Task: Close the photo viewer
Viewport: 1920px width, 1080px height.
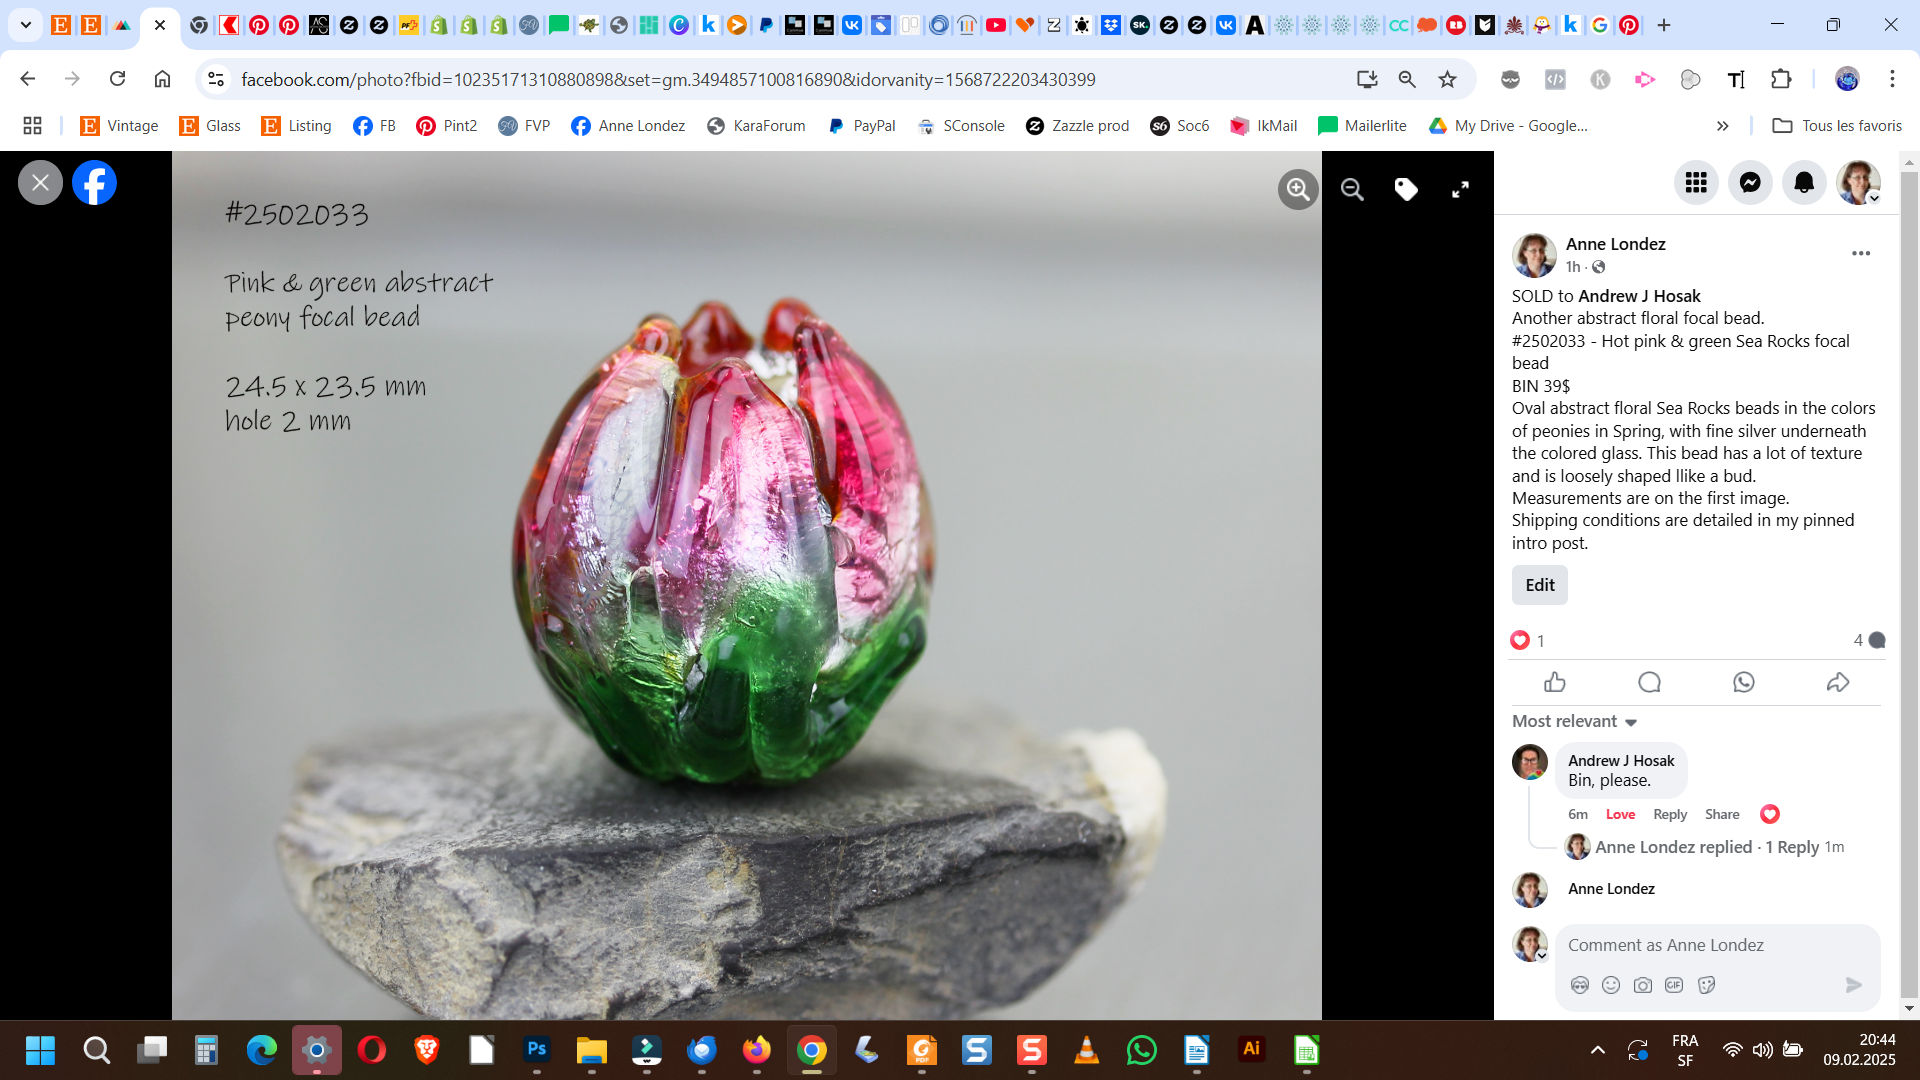Action: 40,182
